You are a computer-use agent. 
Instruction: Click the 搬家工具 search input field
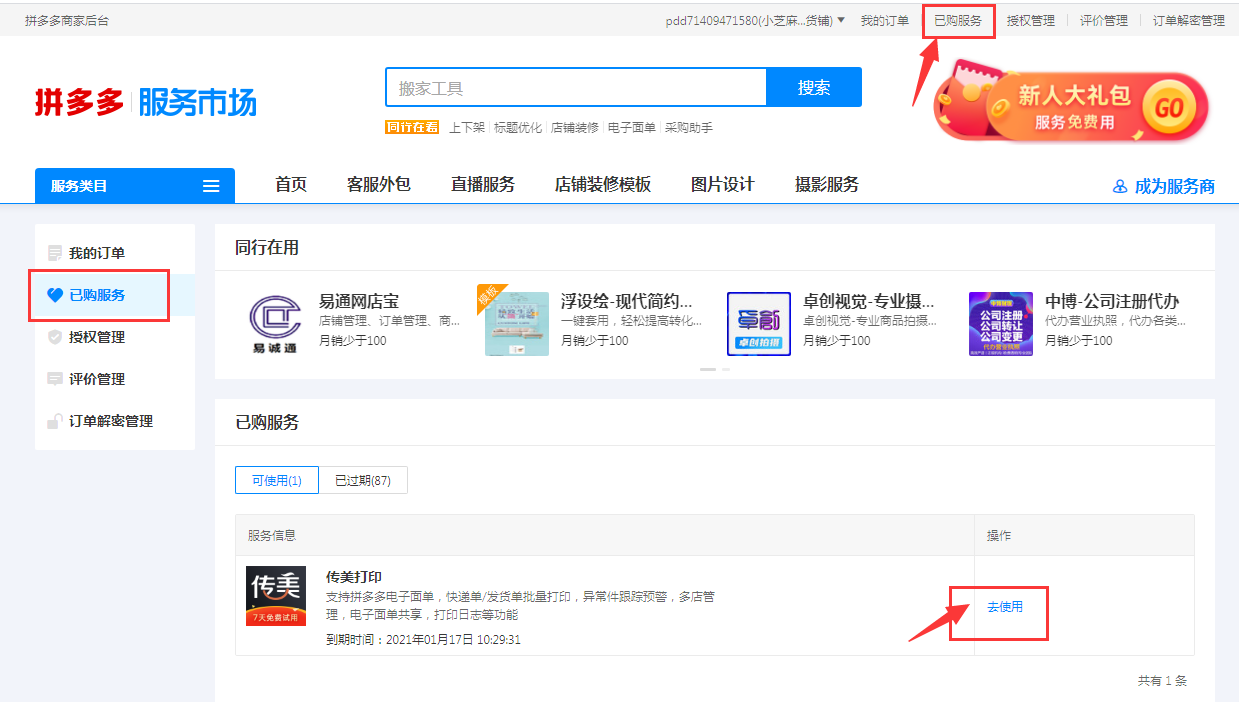point(575,88)
